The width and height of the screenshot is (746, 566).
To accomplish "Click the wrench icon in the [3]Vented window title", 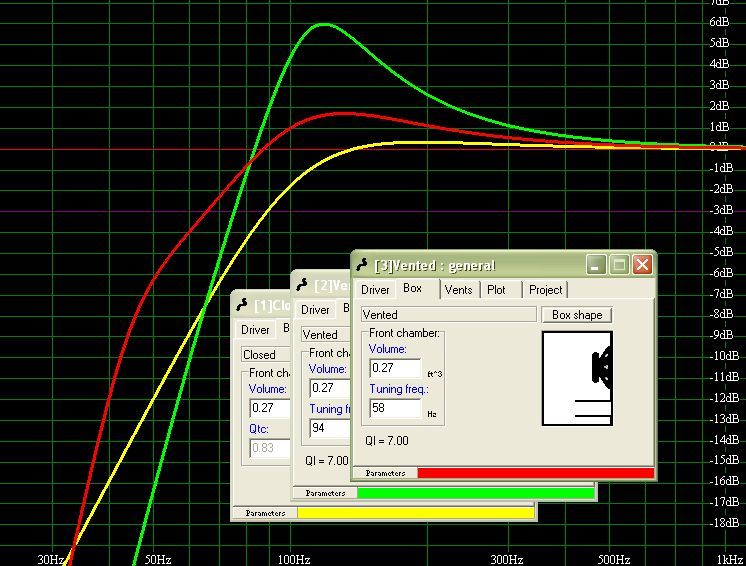I will point(363,265).
